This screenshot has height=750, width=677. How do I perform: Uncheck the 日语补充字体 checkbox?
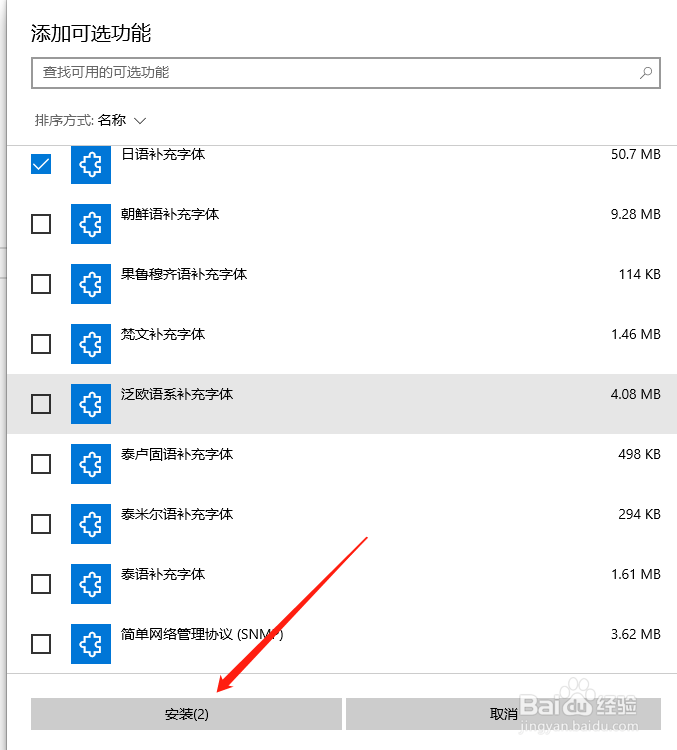[x=41, y=164]
